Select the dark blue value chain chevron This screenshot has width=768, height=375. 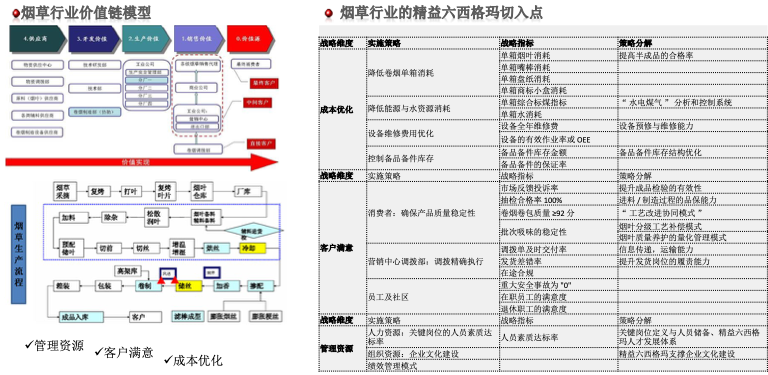(x=94, y=39)
